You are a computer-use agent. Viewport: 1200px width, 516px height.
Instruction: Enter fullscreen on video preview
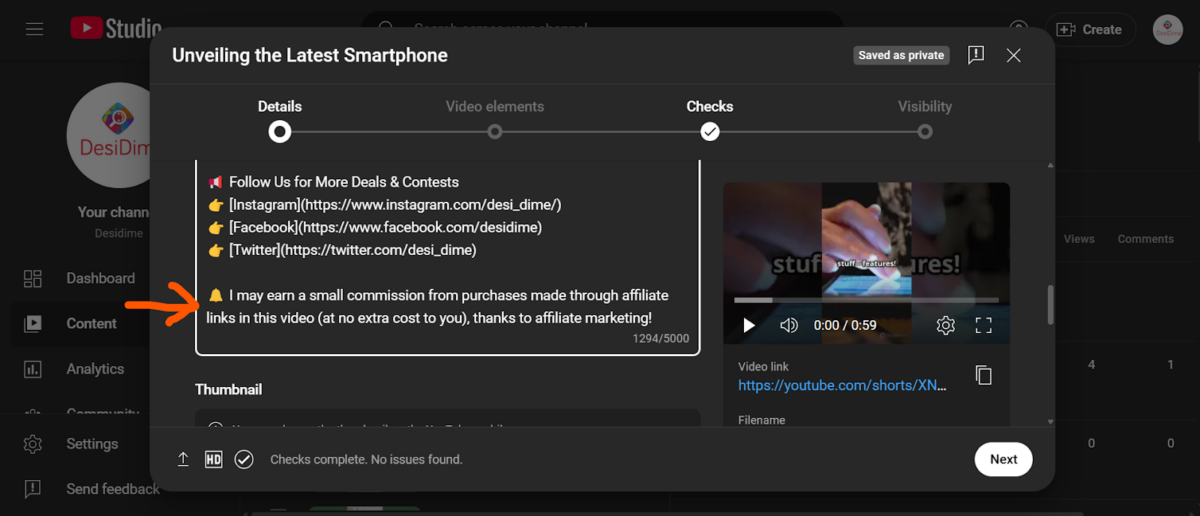click(x=983, y=325)
